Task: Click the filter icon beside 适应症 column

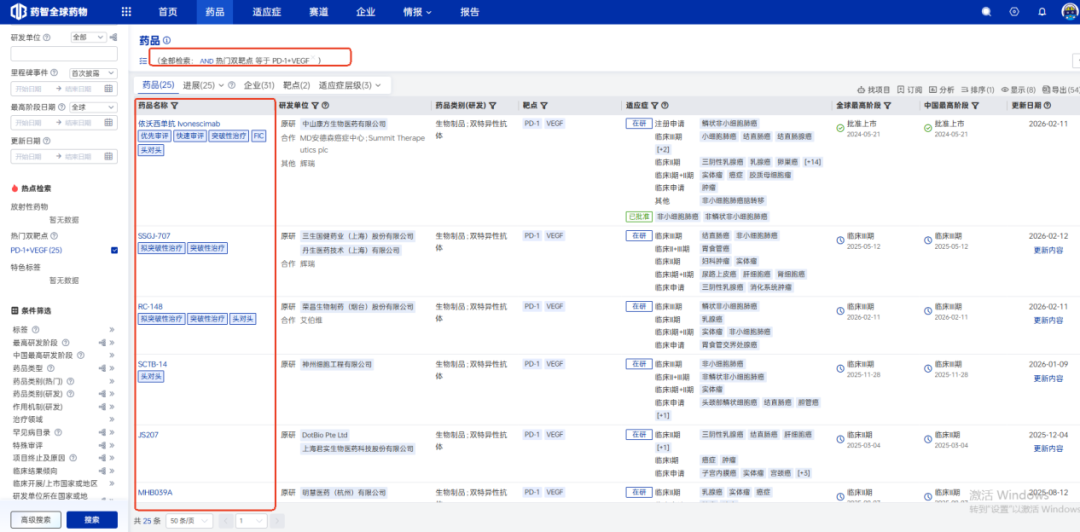Action: click(x=656, y=105)
